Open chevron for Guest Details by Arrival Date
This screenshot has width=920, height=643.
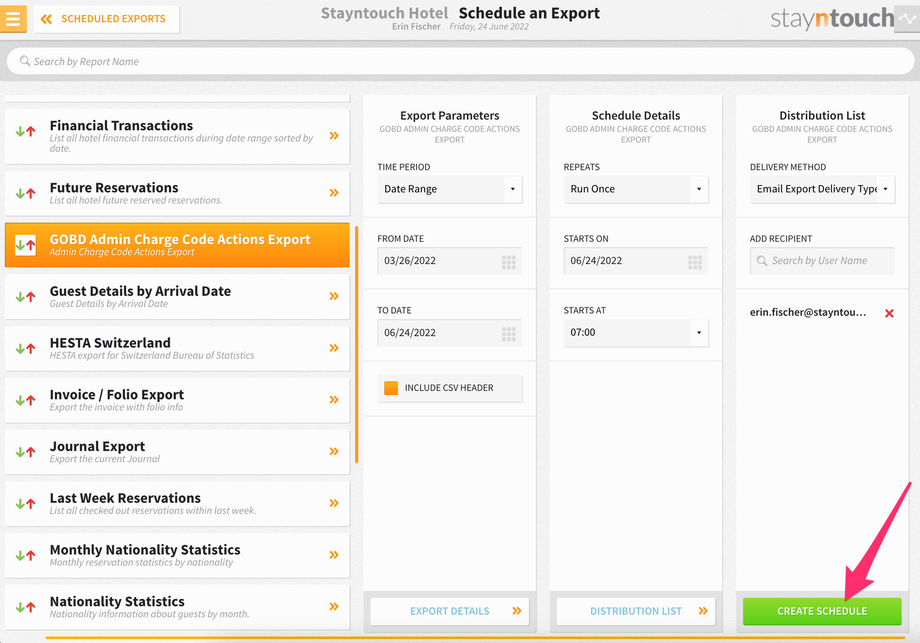pyautogui.click(x=334, y=296)
